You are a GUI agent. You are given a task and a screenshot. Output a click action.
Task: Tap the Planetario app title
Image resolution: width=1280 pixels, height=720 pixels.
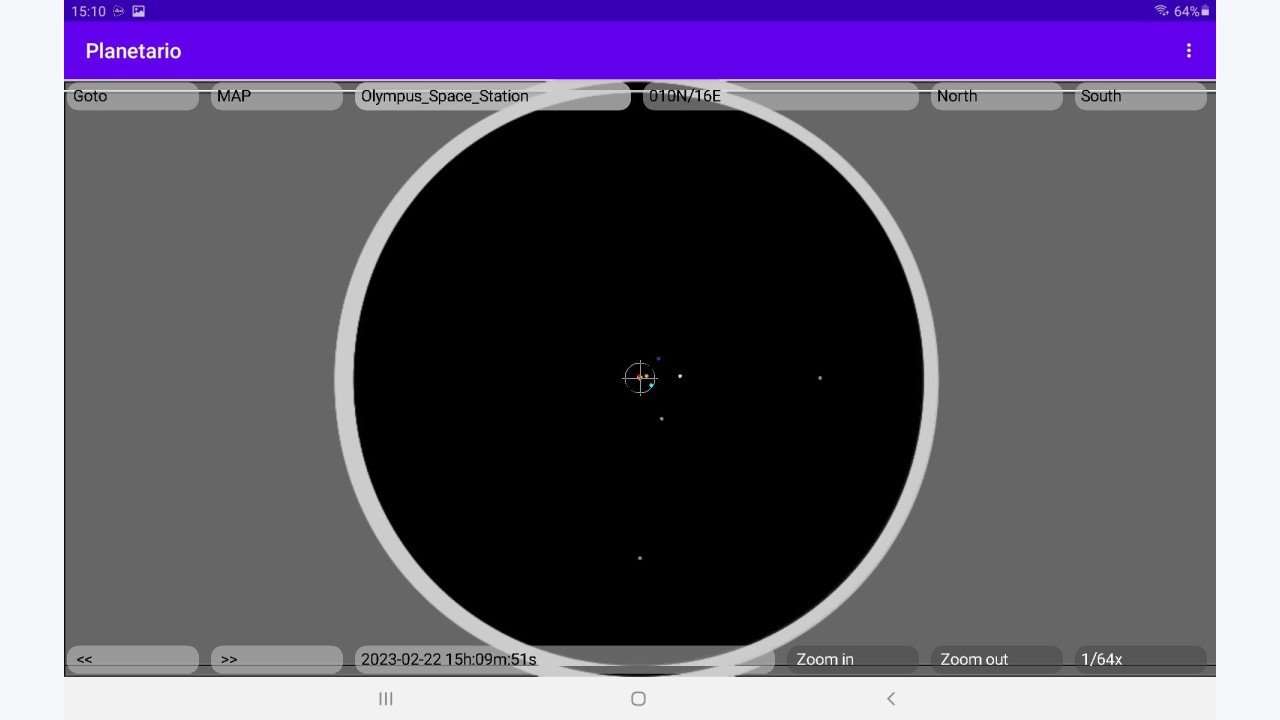[133, 51]
